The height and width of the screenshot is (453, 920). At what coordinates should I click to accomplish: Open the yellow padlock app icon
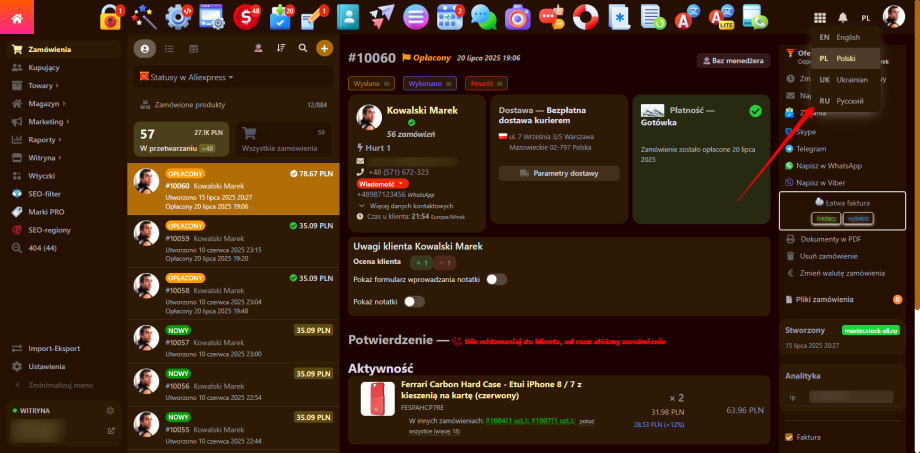point(110,17)
